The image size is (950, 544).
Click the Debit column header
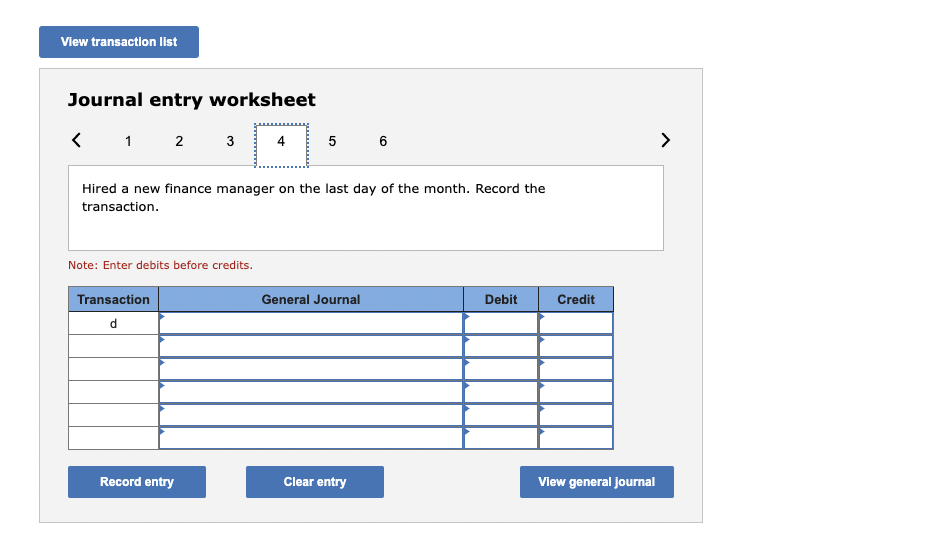501,299
